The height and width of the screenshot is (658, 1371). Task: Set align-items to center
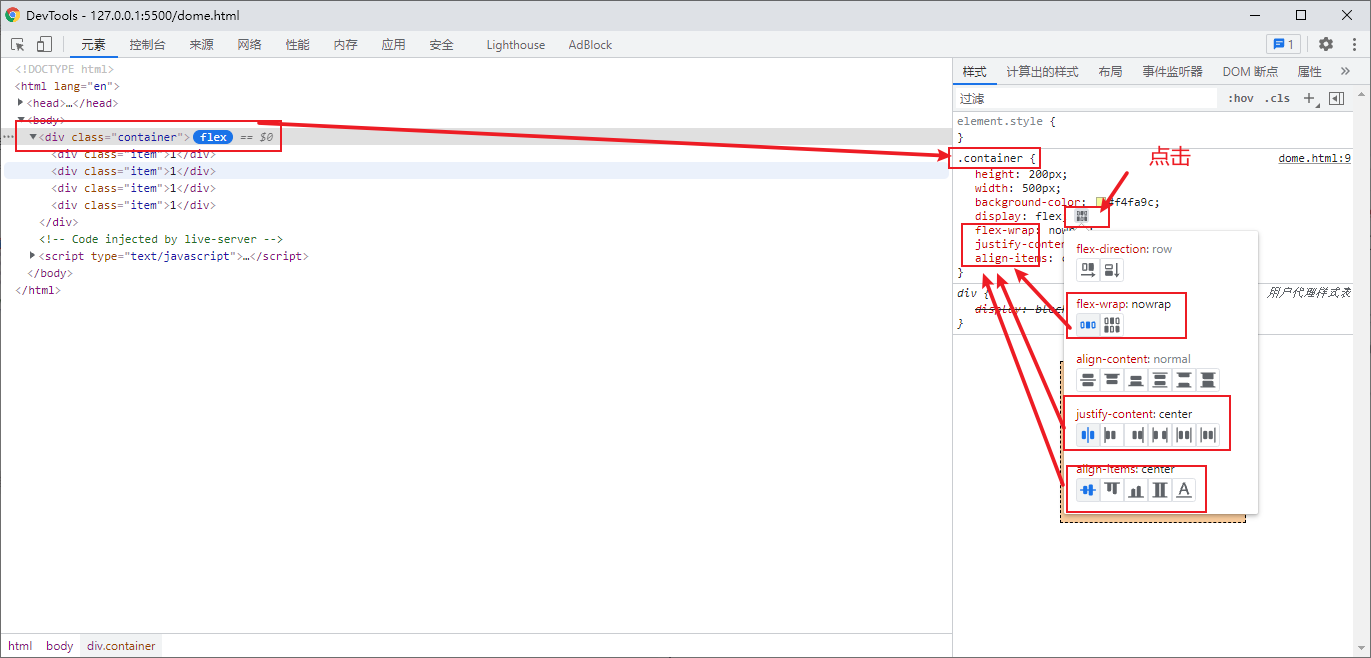(1088, 489)
